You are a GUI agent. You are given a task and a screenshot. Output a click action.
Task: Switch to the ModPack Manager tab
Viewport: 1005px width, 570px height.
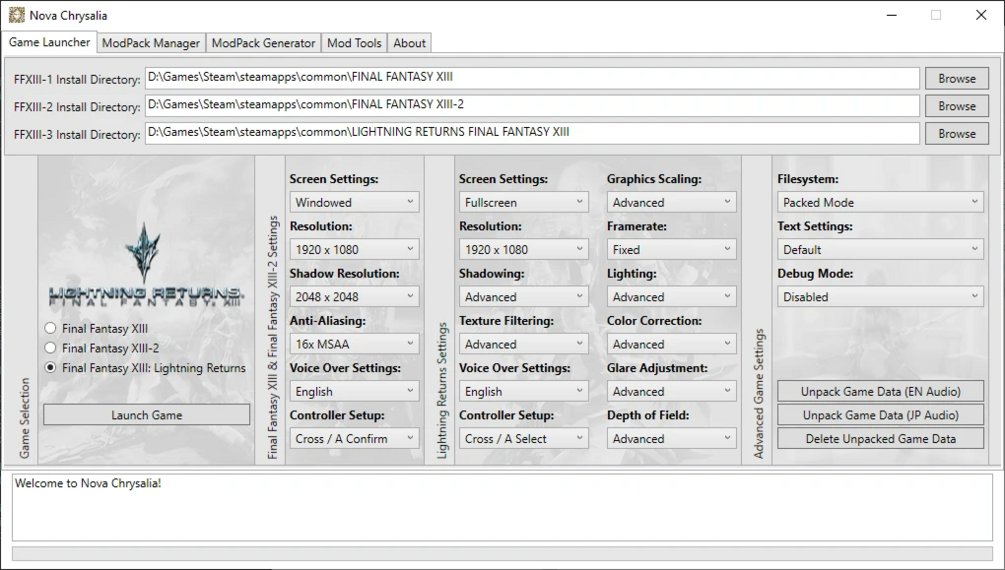click(x=151, y=43)
